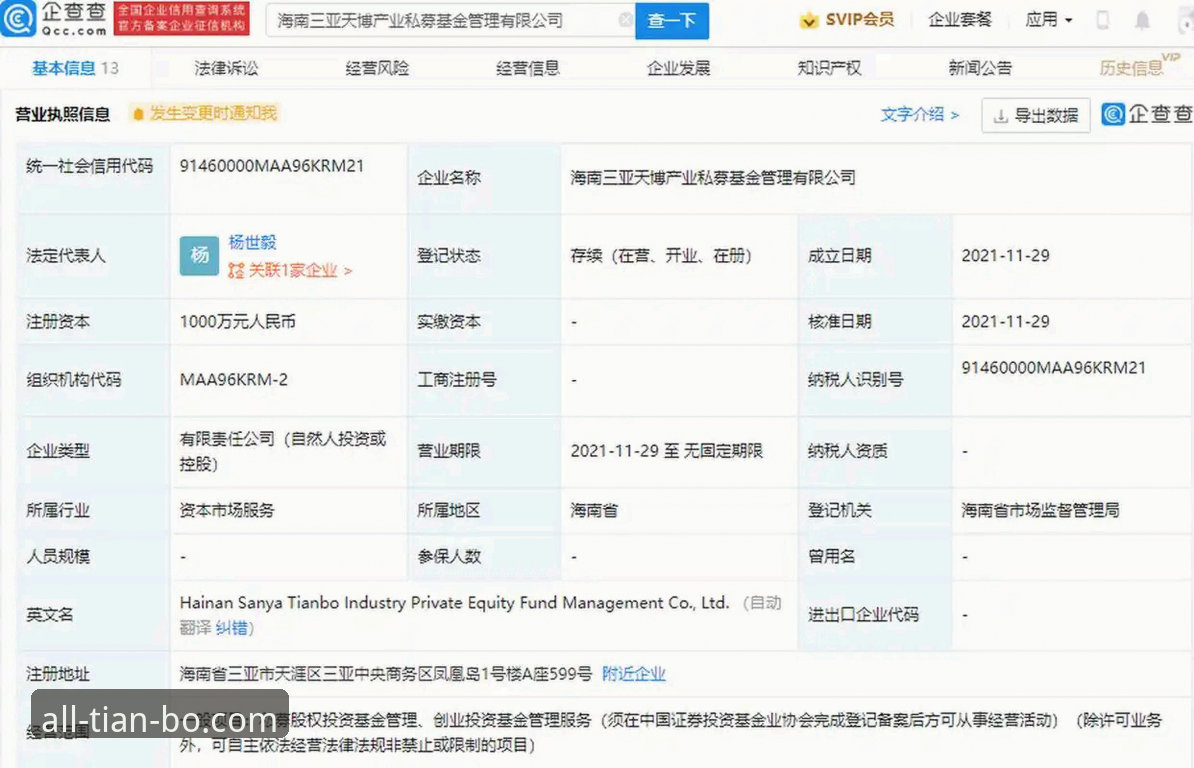Go to 新闻公告 tab
1194x768 pixels.
coord(980,69)
